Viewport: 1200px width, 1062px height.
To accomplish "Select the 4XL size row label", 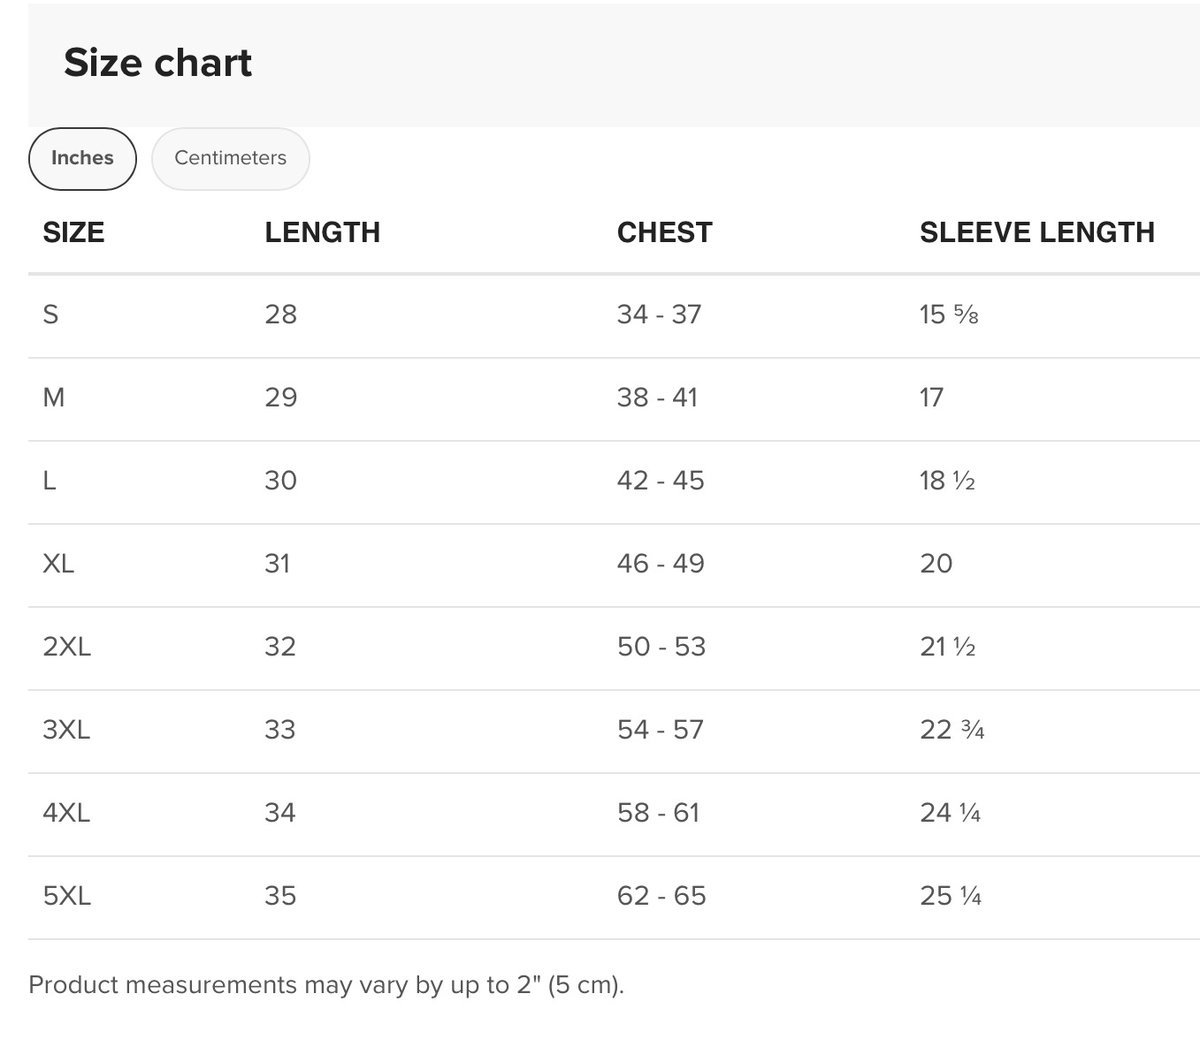I will [66, 812].
